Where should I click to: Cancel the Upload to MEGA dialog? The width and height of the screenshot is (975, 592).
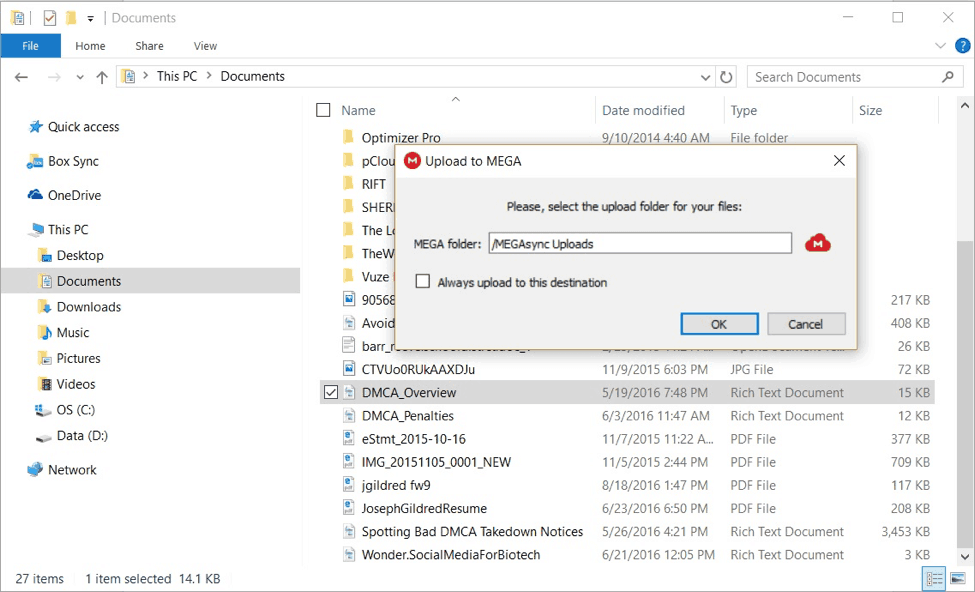[x=806, y=323]
